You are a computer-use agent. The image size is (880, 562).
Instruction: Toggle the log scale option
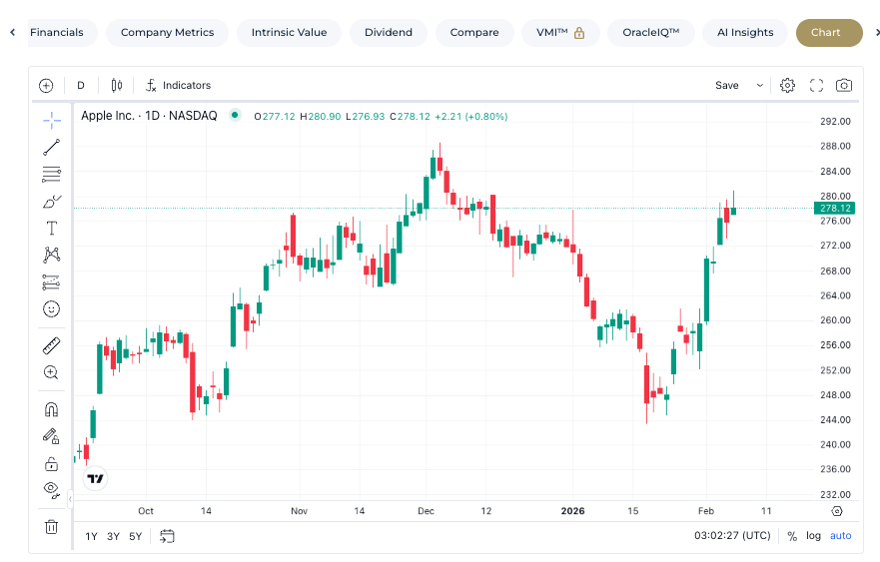click(x=813, y=536)
